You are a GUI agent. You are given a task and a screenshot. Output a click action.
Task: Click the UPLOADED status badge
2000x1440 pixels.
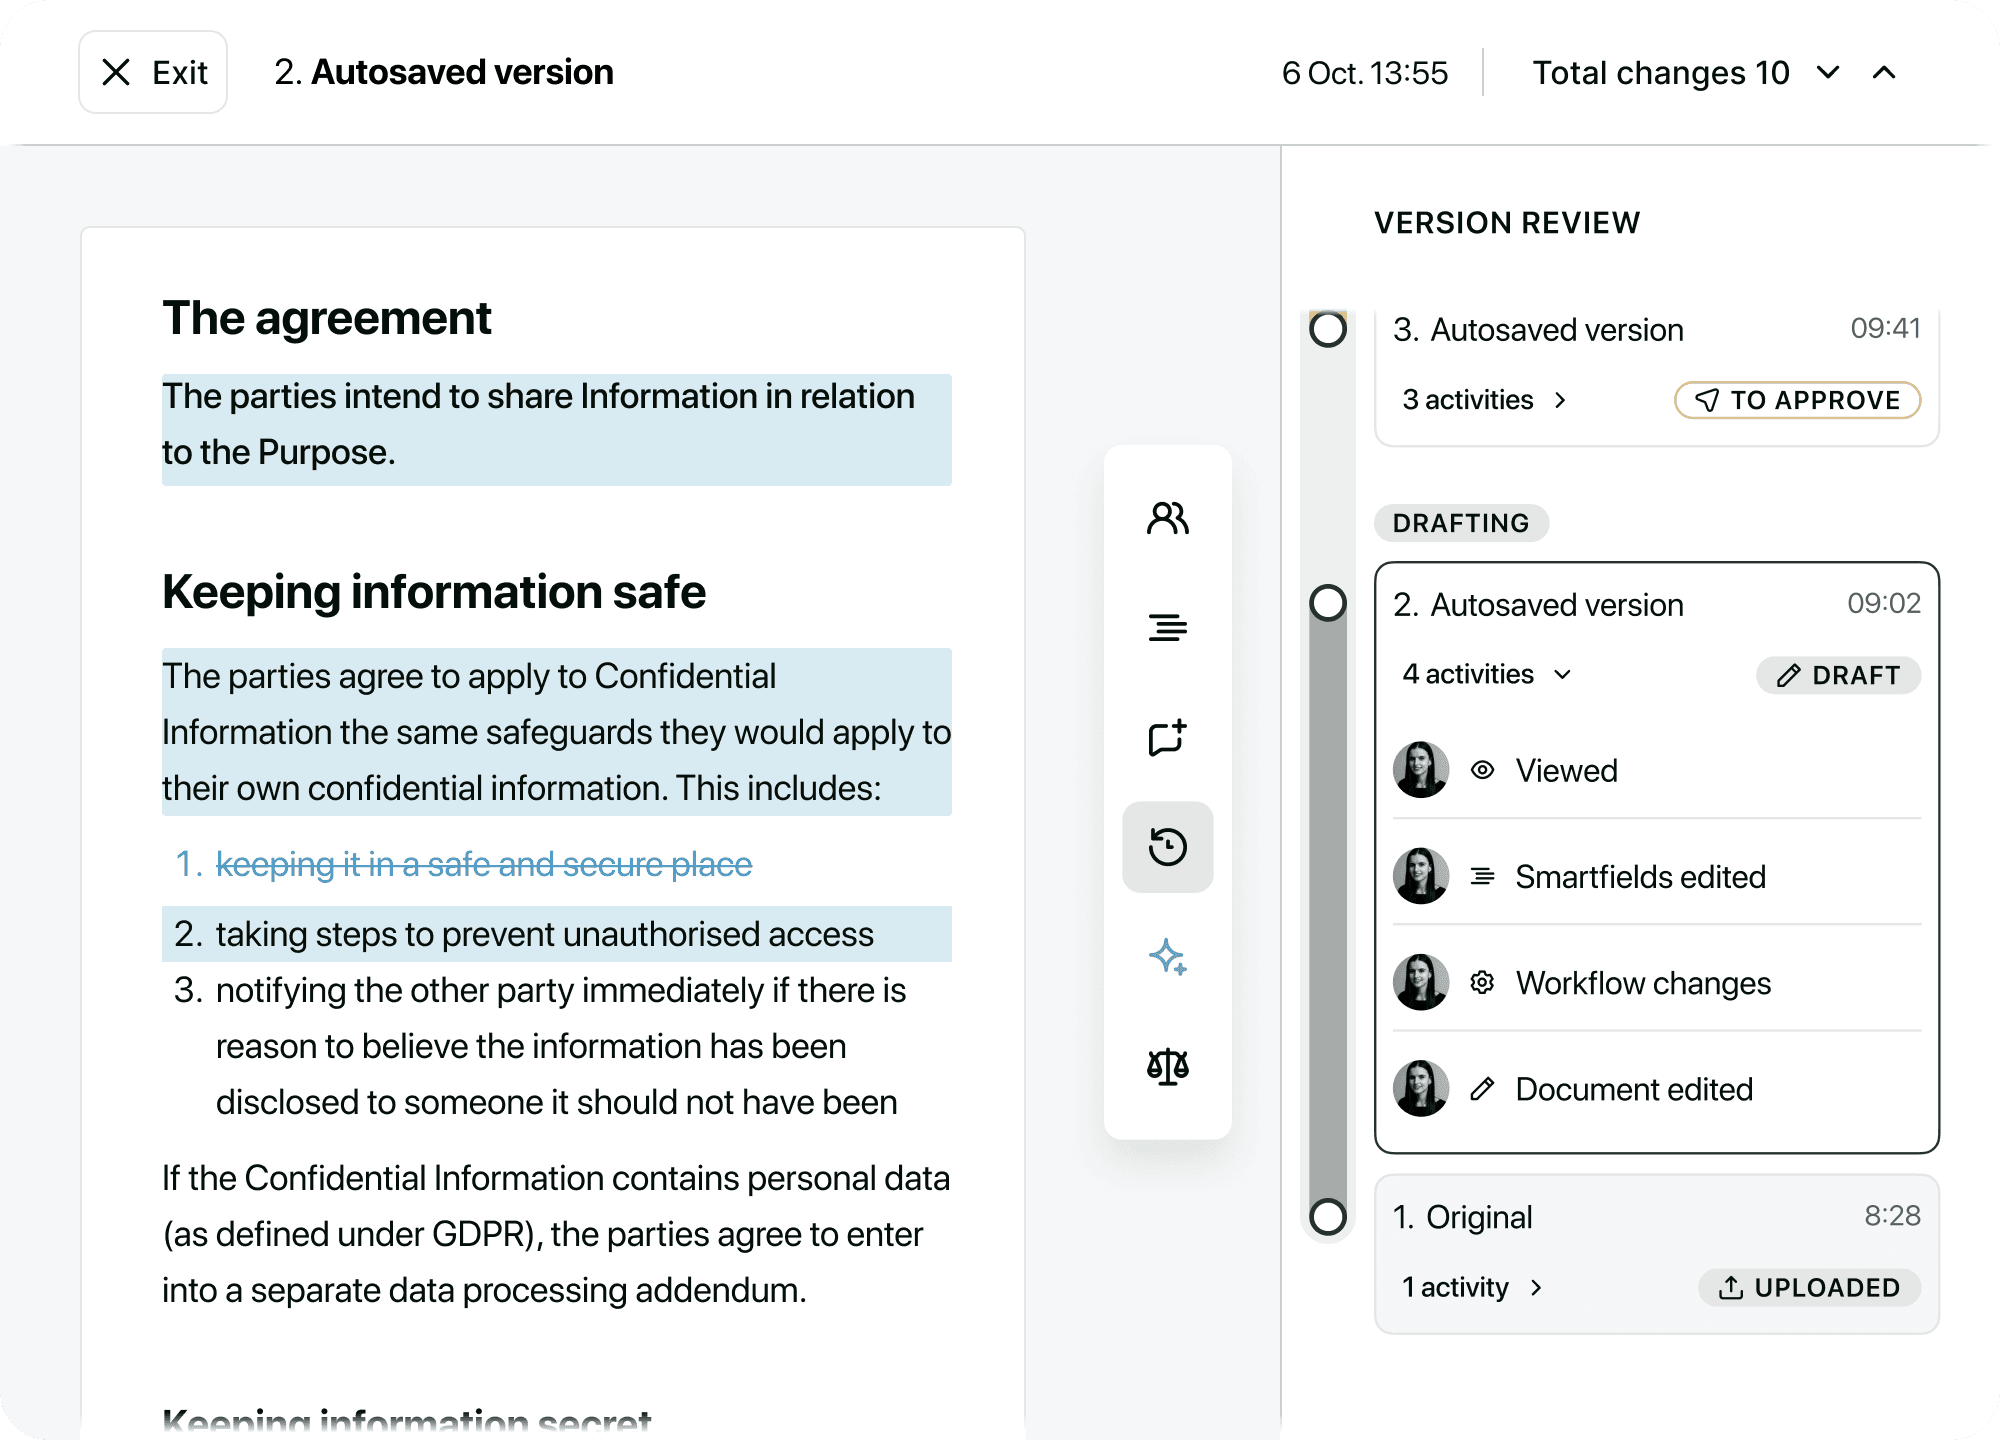point(1809,1288)
